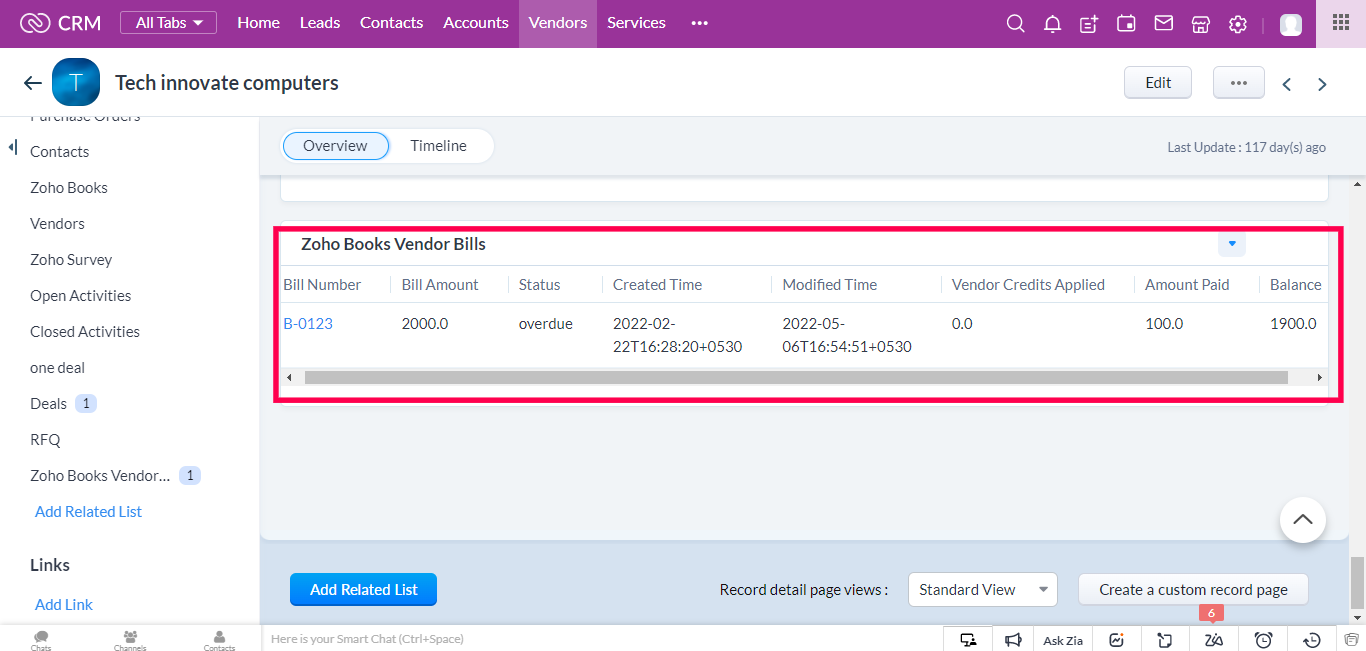Select Zoho Books in sidebar

coord(69,188)
